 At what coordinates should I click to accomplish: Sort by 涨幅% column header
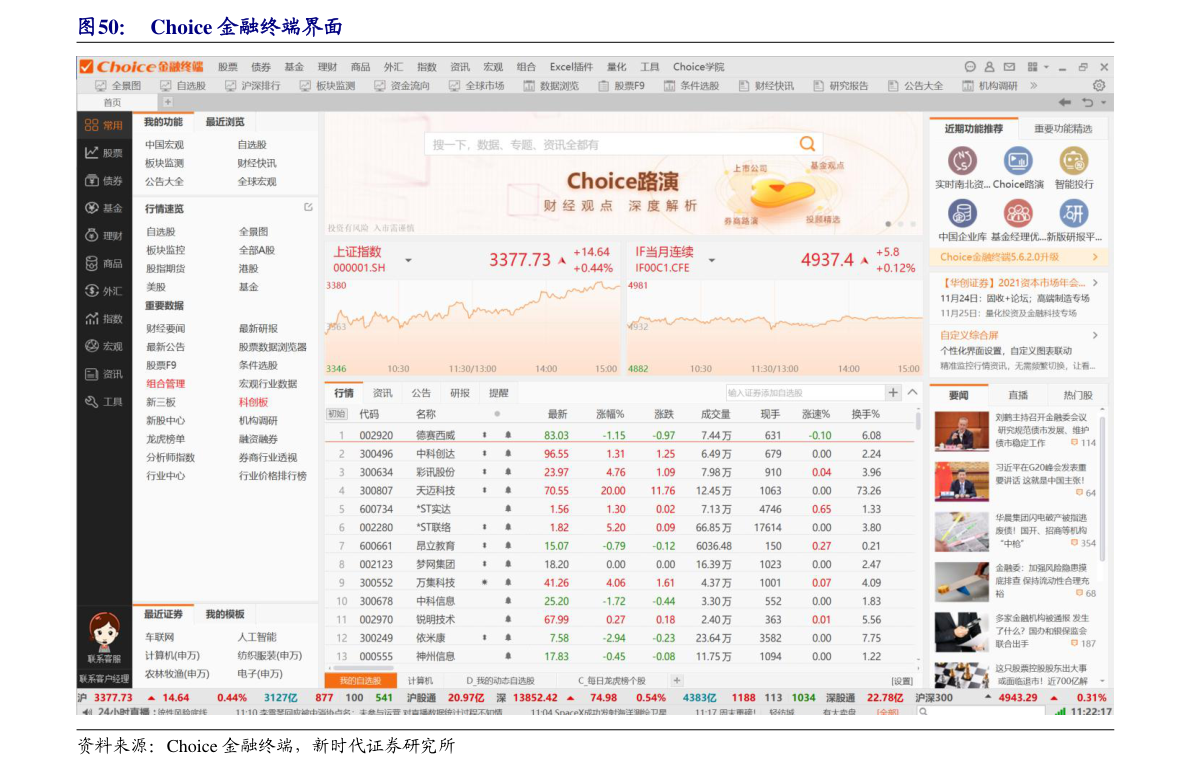tap(610, 414)
